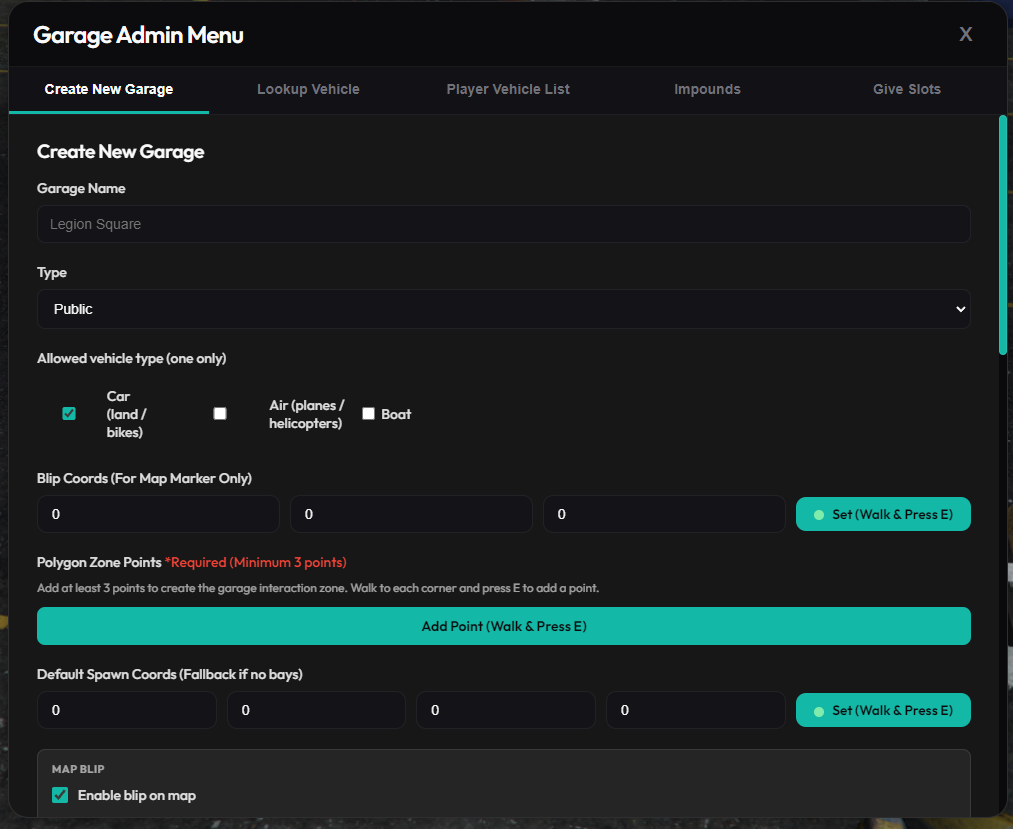Click the first Blip Coords field
Viewport: 1013px width, 829px height.
tap(158, 514)
